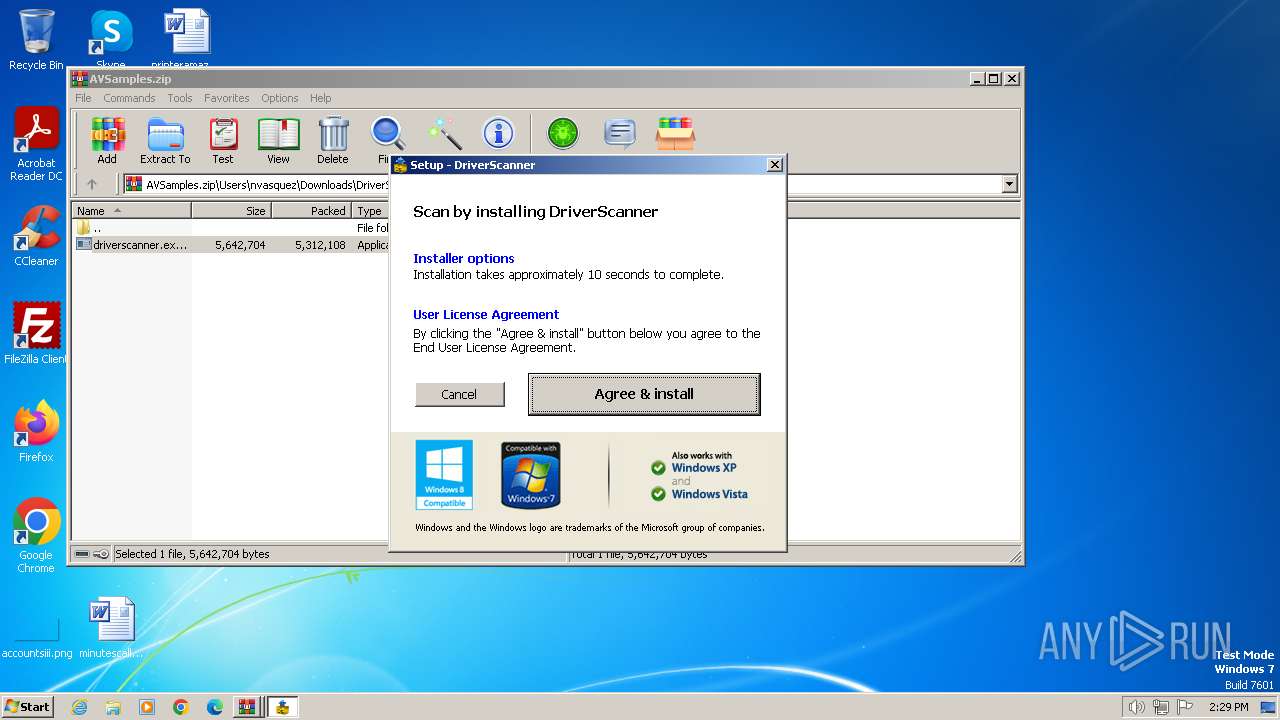1280x720 pixels.
Task: Open FileZilla Client shortcut
Action: point(36,334)
